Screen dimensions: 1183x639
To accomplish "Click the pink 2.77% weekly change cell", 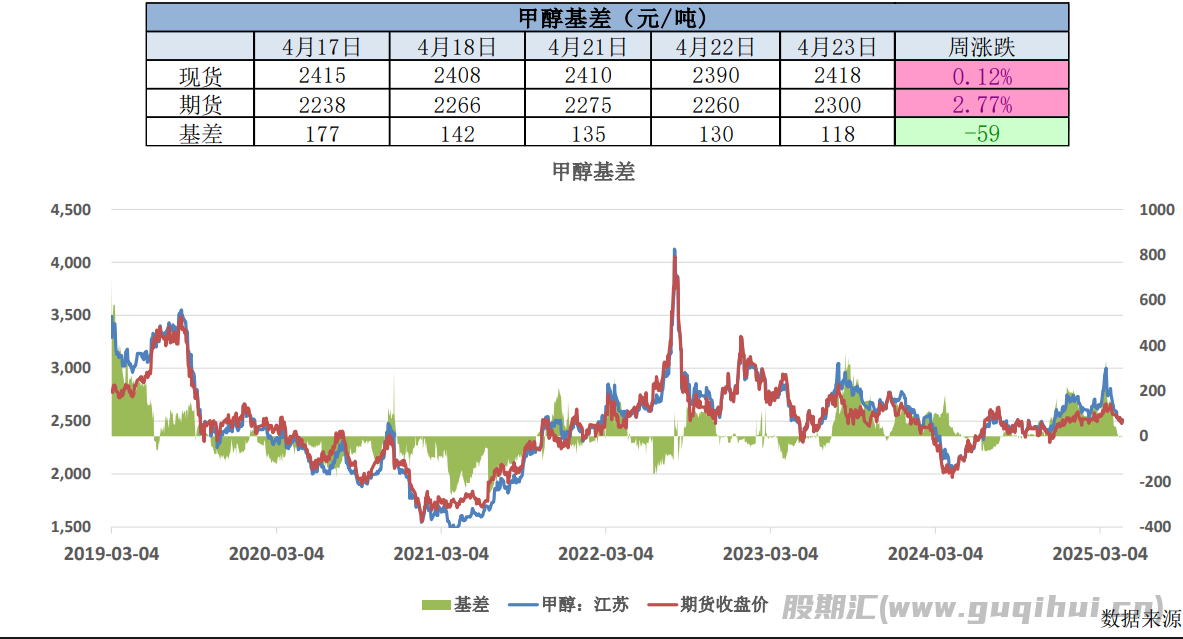I will tap(981, 104).
